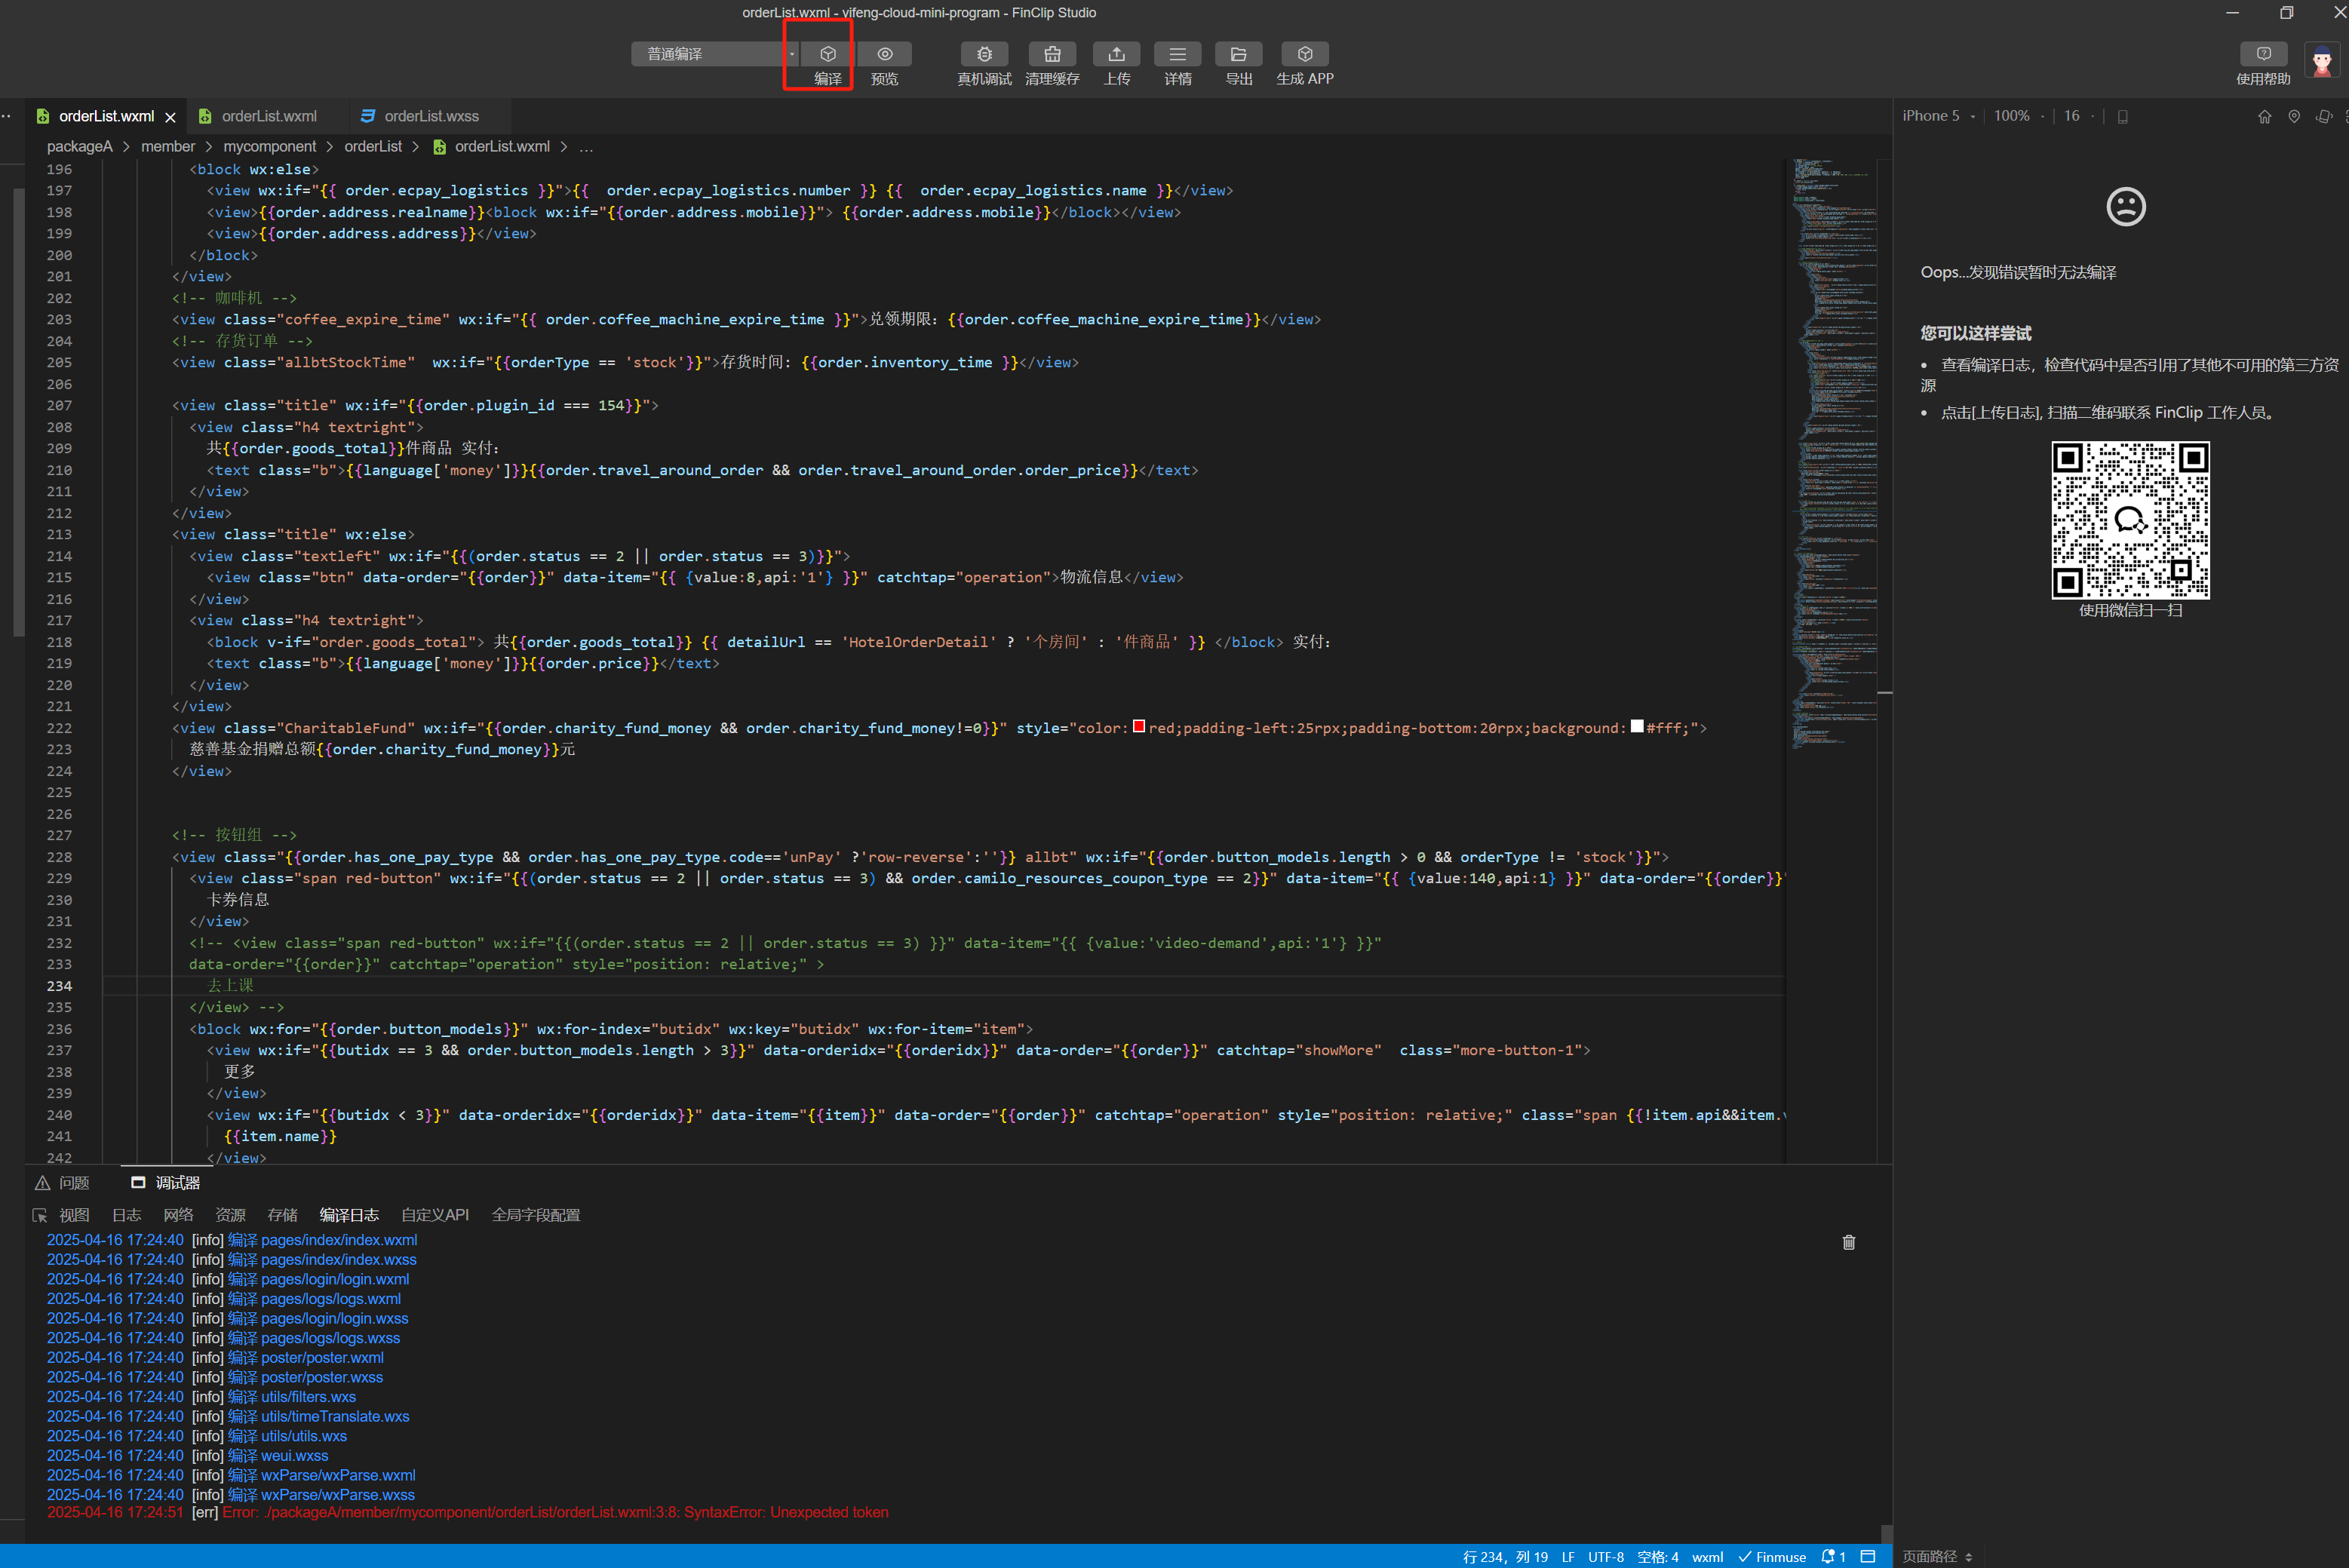Open the 详情 details icon
2349x1568 pixels.
[1177, 54]
